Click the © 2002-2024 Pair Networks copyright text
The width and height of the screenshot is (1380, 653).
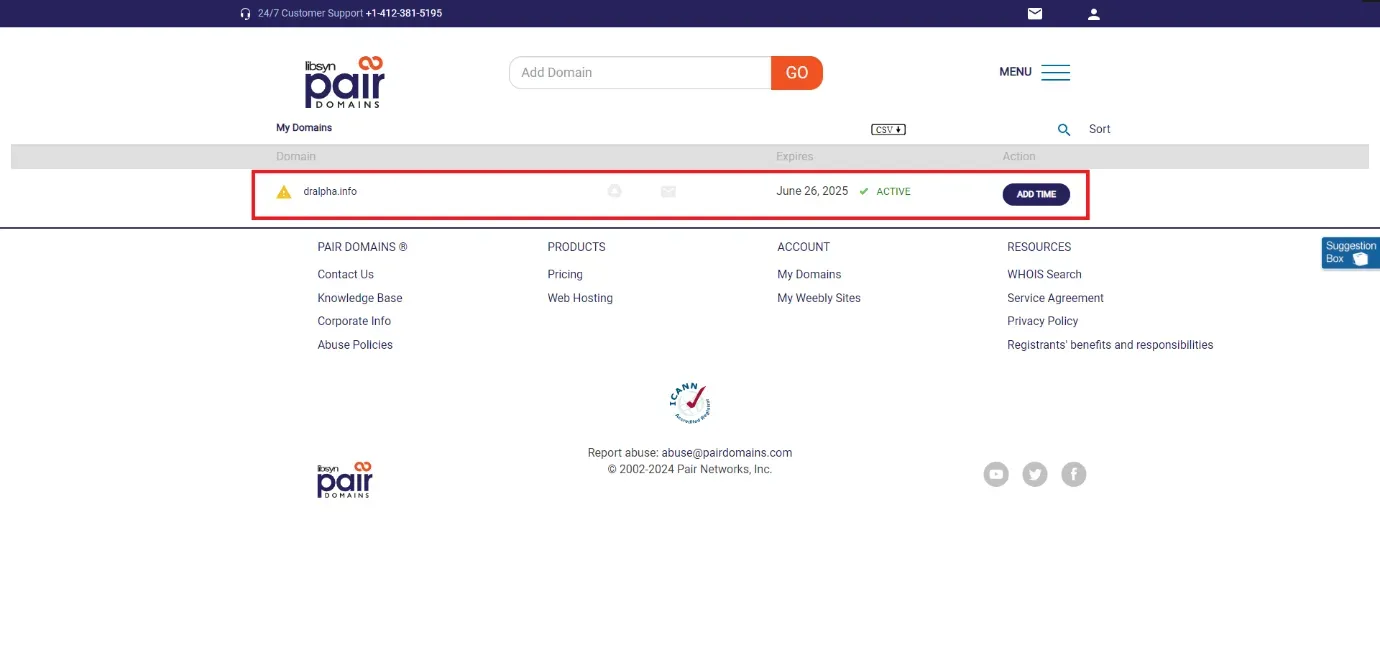690,469
